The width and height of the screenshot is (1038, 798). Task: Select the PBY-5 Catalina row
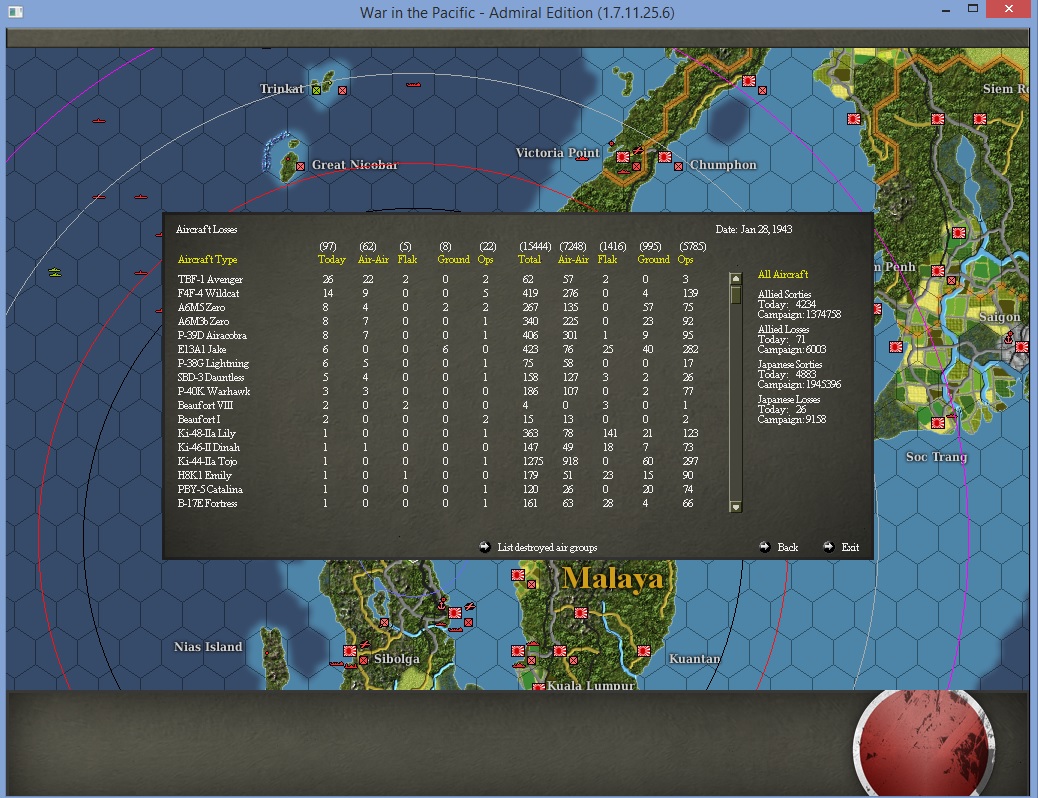pos(437,489)
